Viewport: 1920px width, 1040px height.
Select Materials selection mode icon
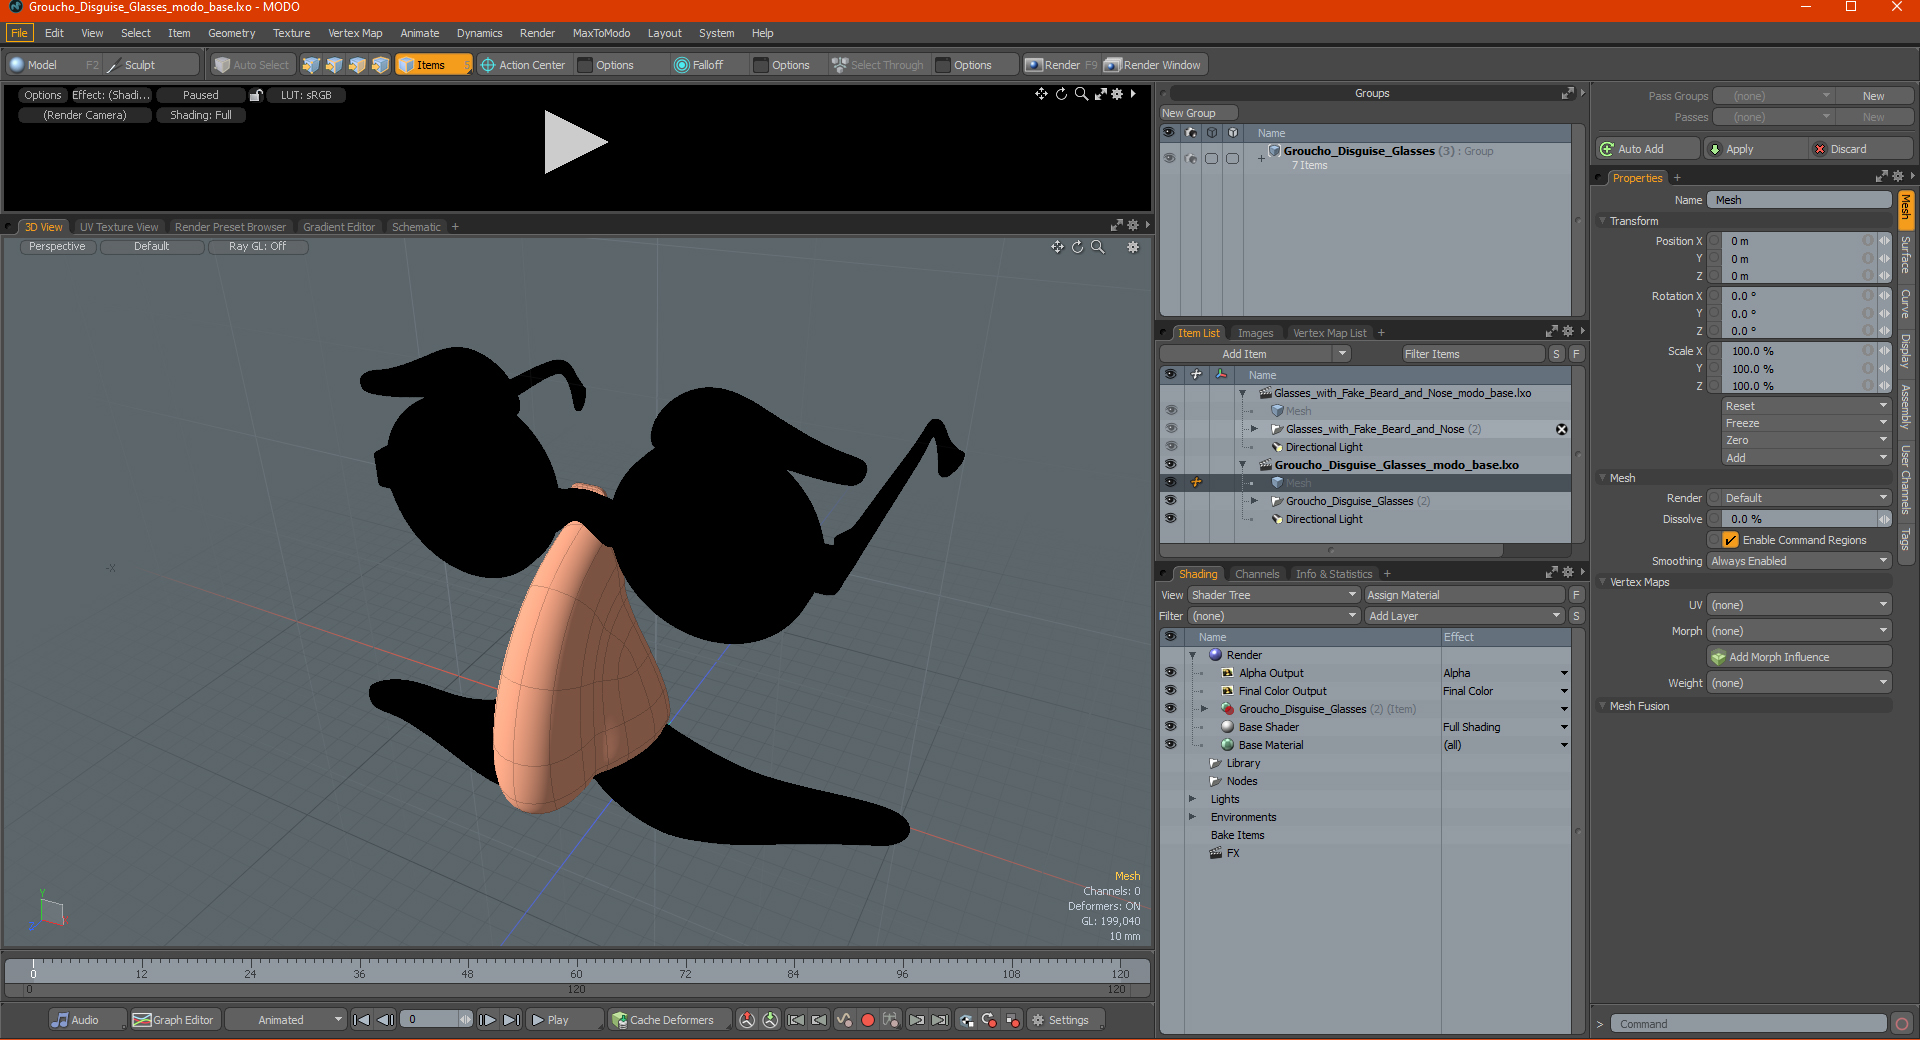click(380, 65)
